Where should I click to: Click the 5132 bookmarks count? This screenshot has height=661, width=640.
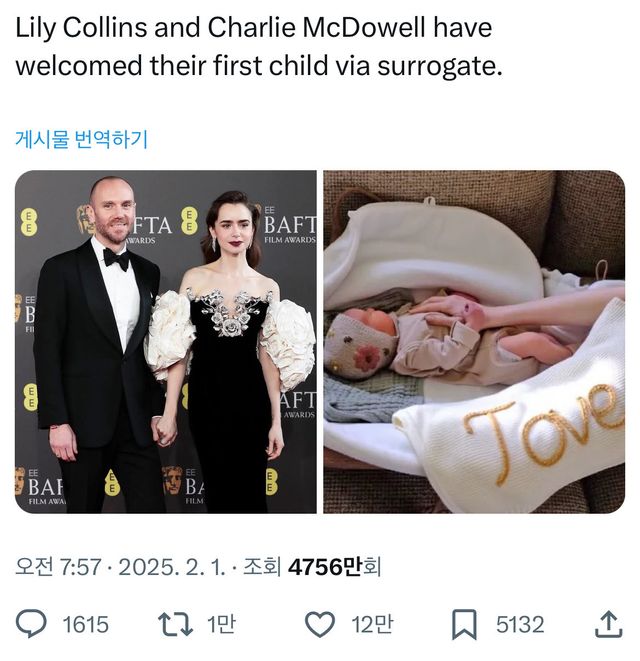click(520, 625)
